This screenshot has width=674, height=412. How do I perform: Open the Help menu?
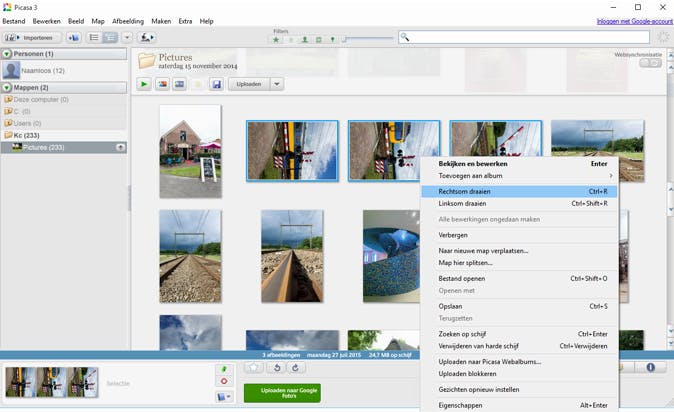click(x=206, y=21)
